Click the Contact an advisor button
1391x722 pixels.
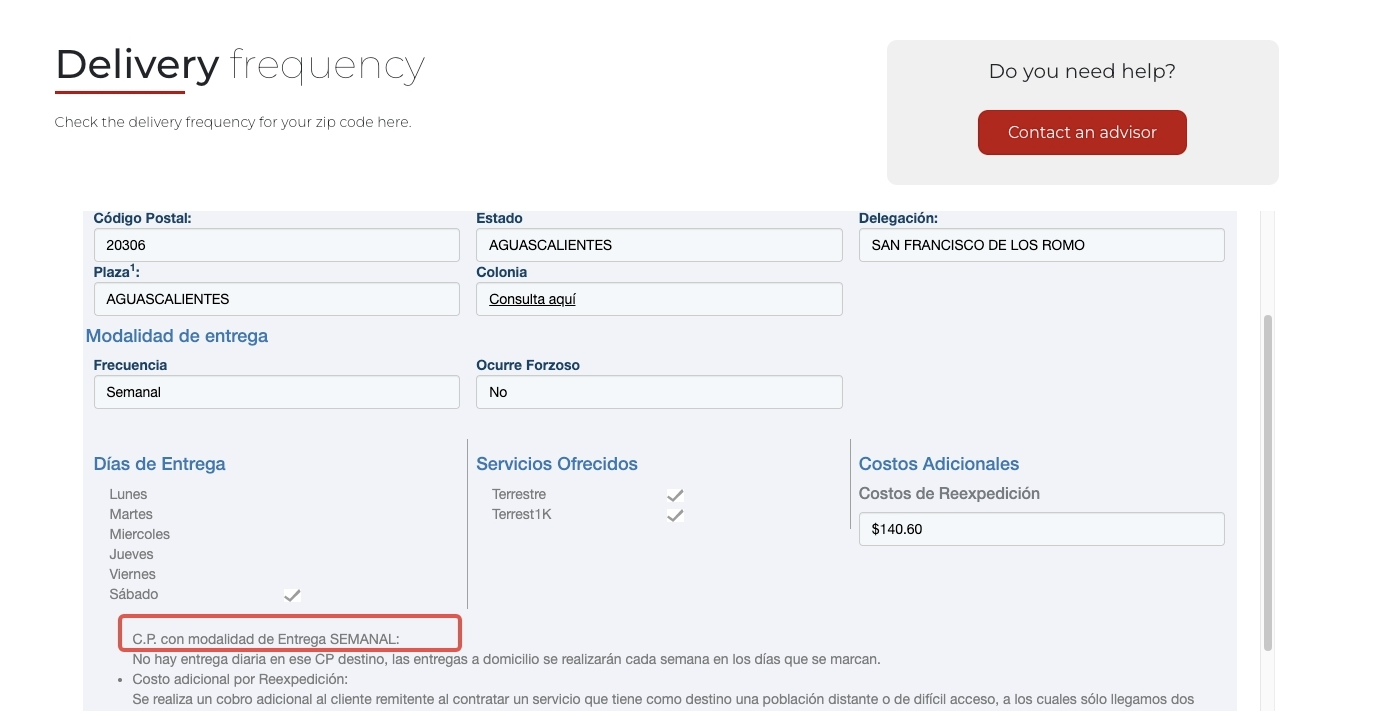point(1082,132)
